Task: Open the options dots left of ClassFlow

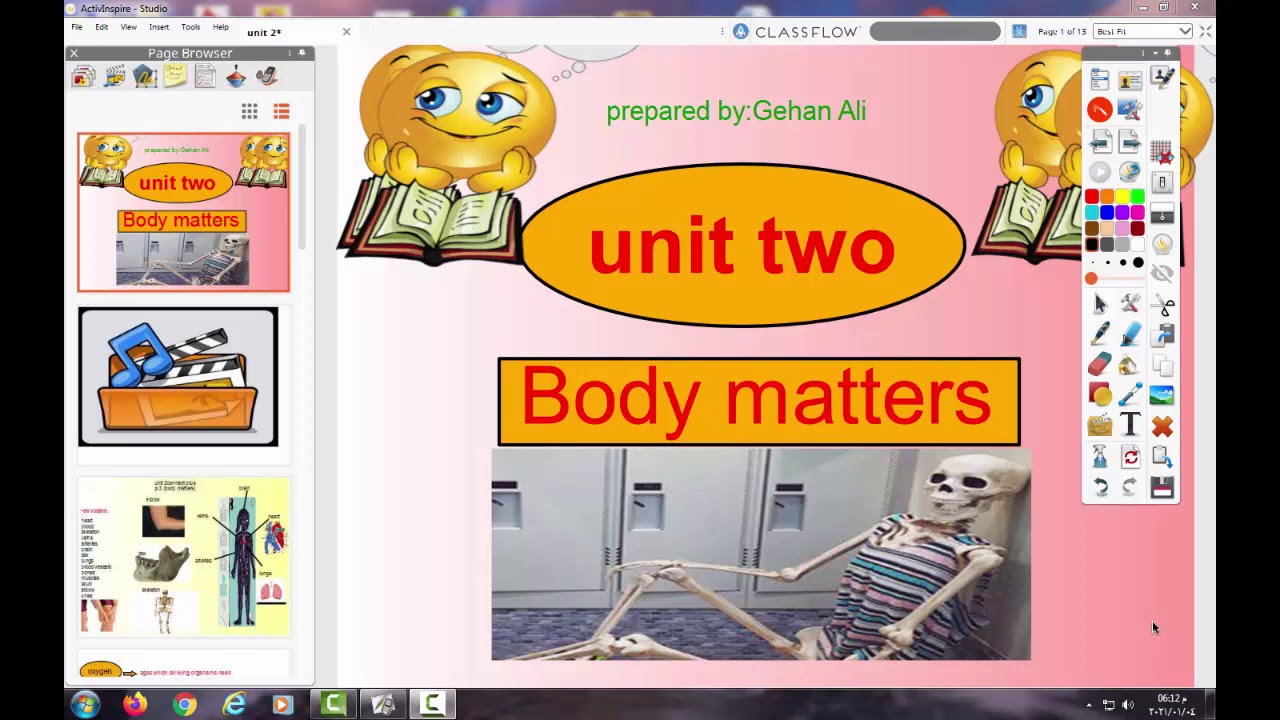Action: [722, 32]
